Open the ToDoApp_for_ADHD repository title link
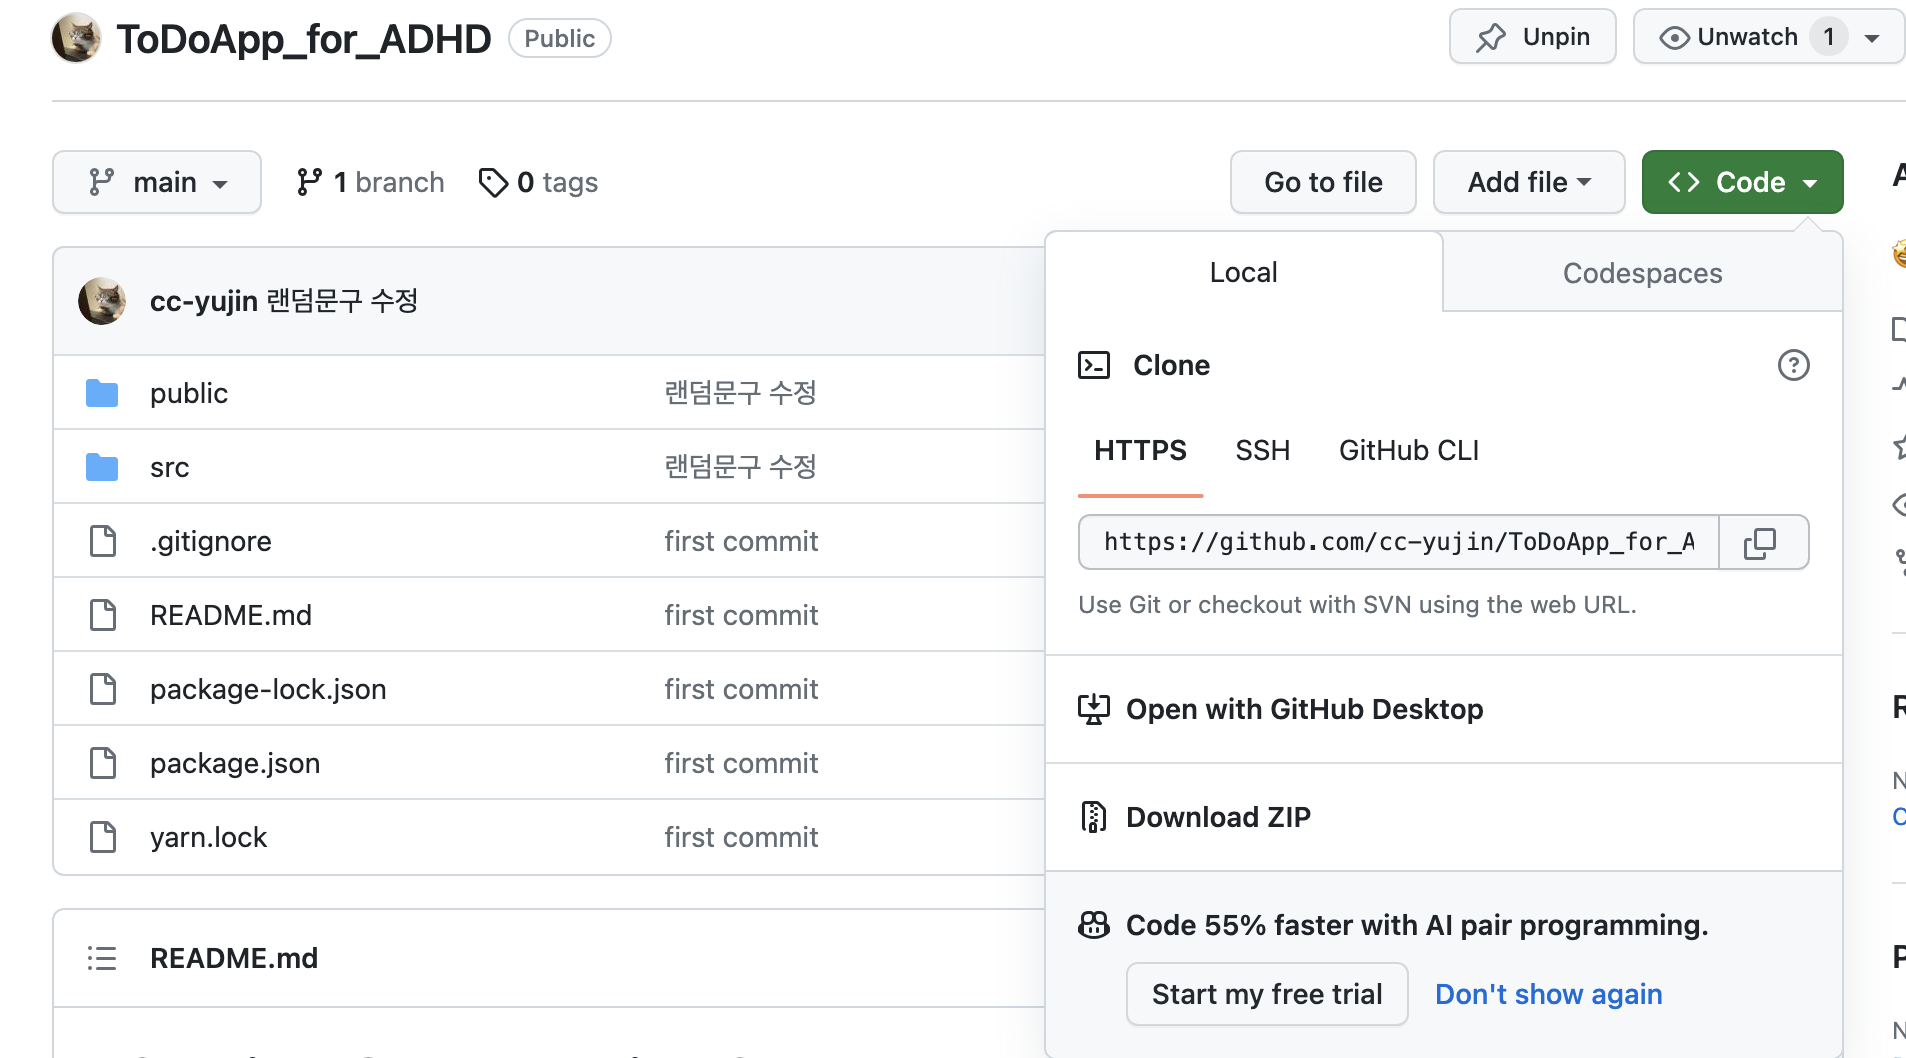This screenshot has width=1906, height=1058. coord(304,39)
